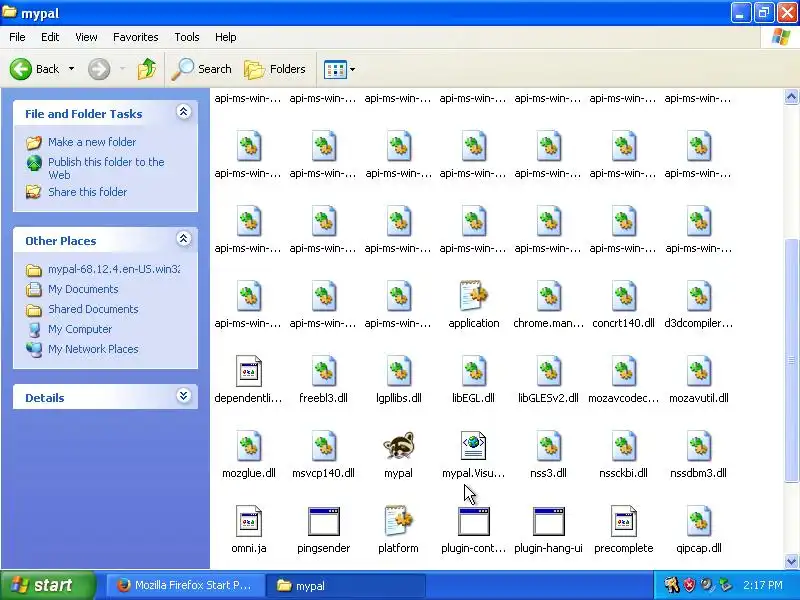The height and width of the screenshot is (600, 800).
Task: Open the Edit menu
Action: click(50, 37)
